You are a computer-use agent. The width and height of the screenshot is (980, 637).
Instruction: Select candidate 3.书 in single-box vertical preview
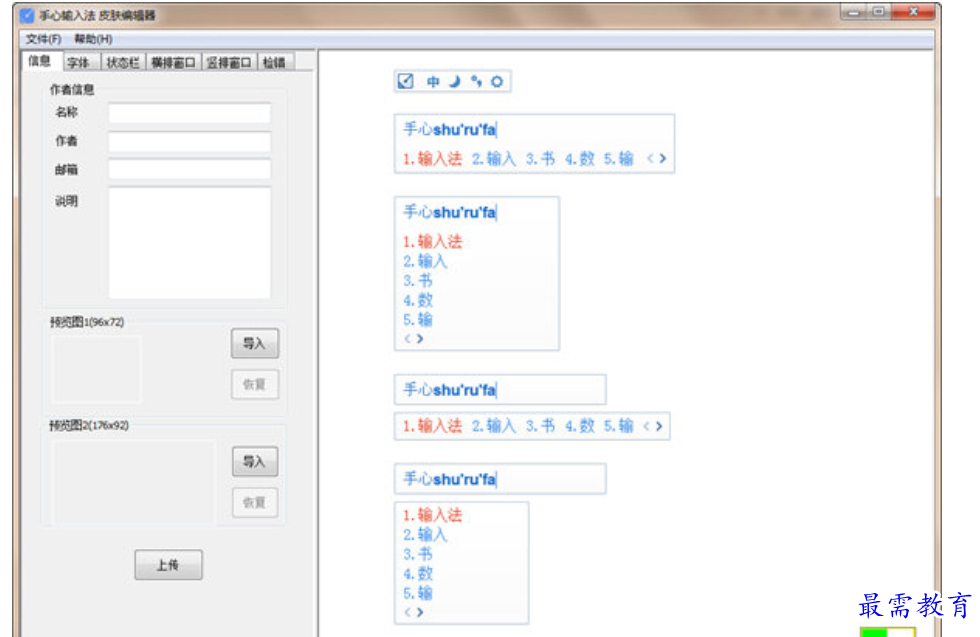[x=418, y=280]
